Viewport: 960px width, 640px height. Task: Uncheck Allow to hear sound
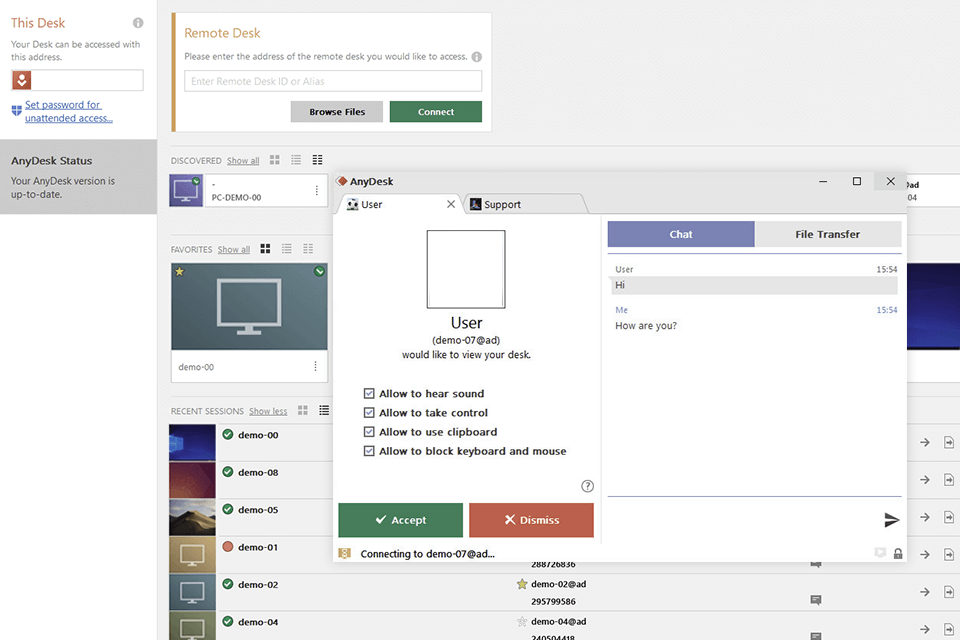coord(370,393)
